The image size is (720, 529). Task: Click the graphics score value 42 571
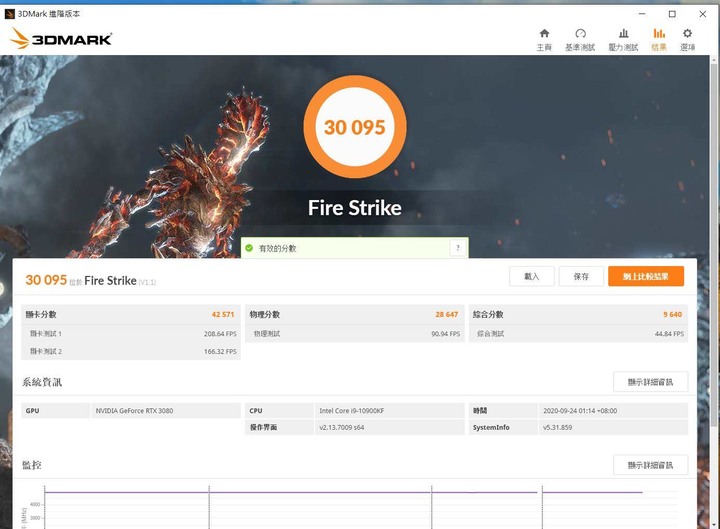[x=223, y=315]
